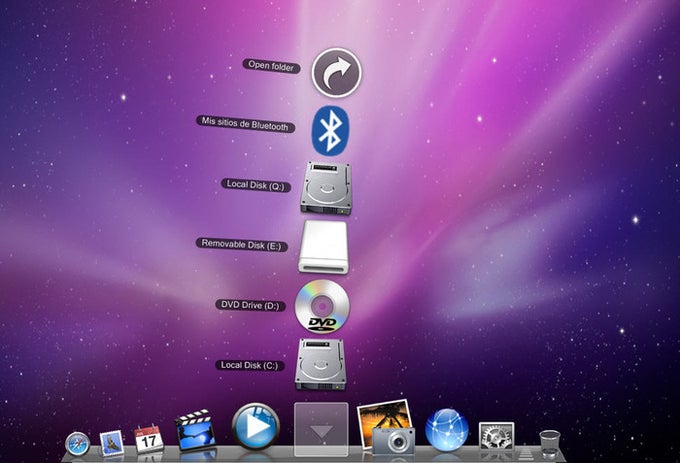Launch Safari compass icon in the dock
Image resolution: width=680 pixels, height=463 pixels.
tap(78, 444)
